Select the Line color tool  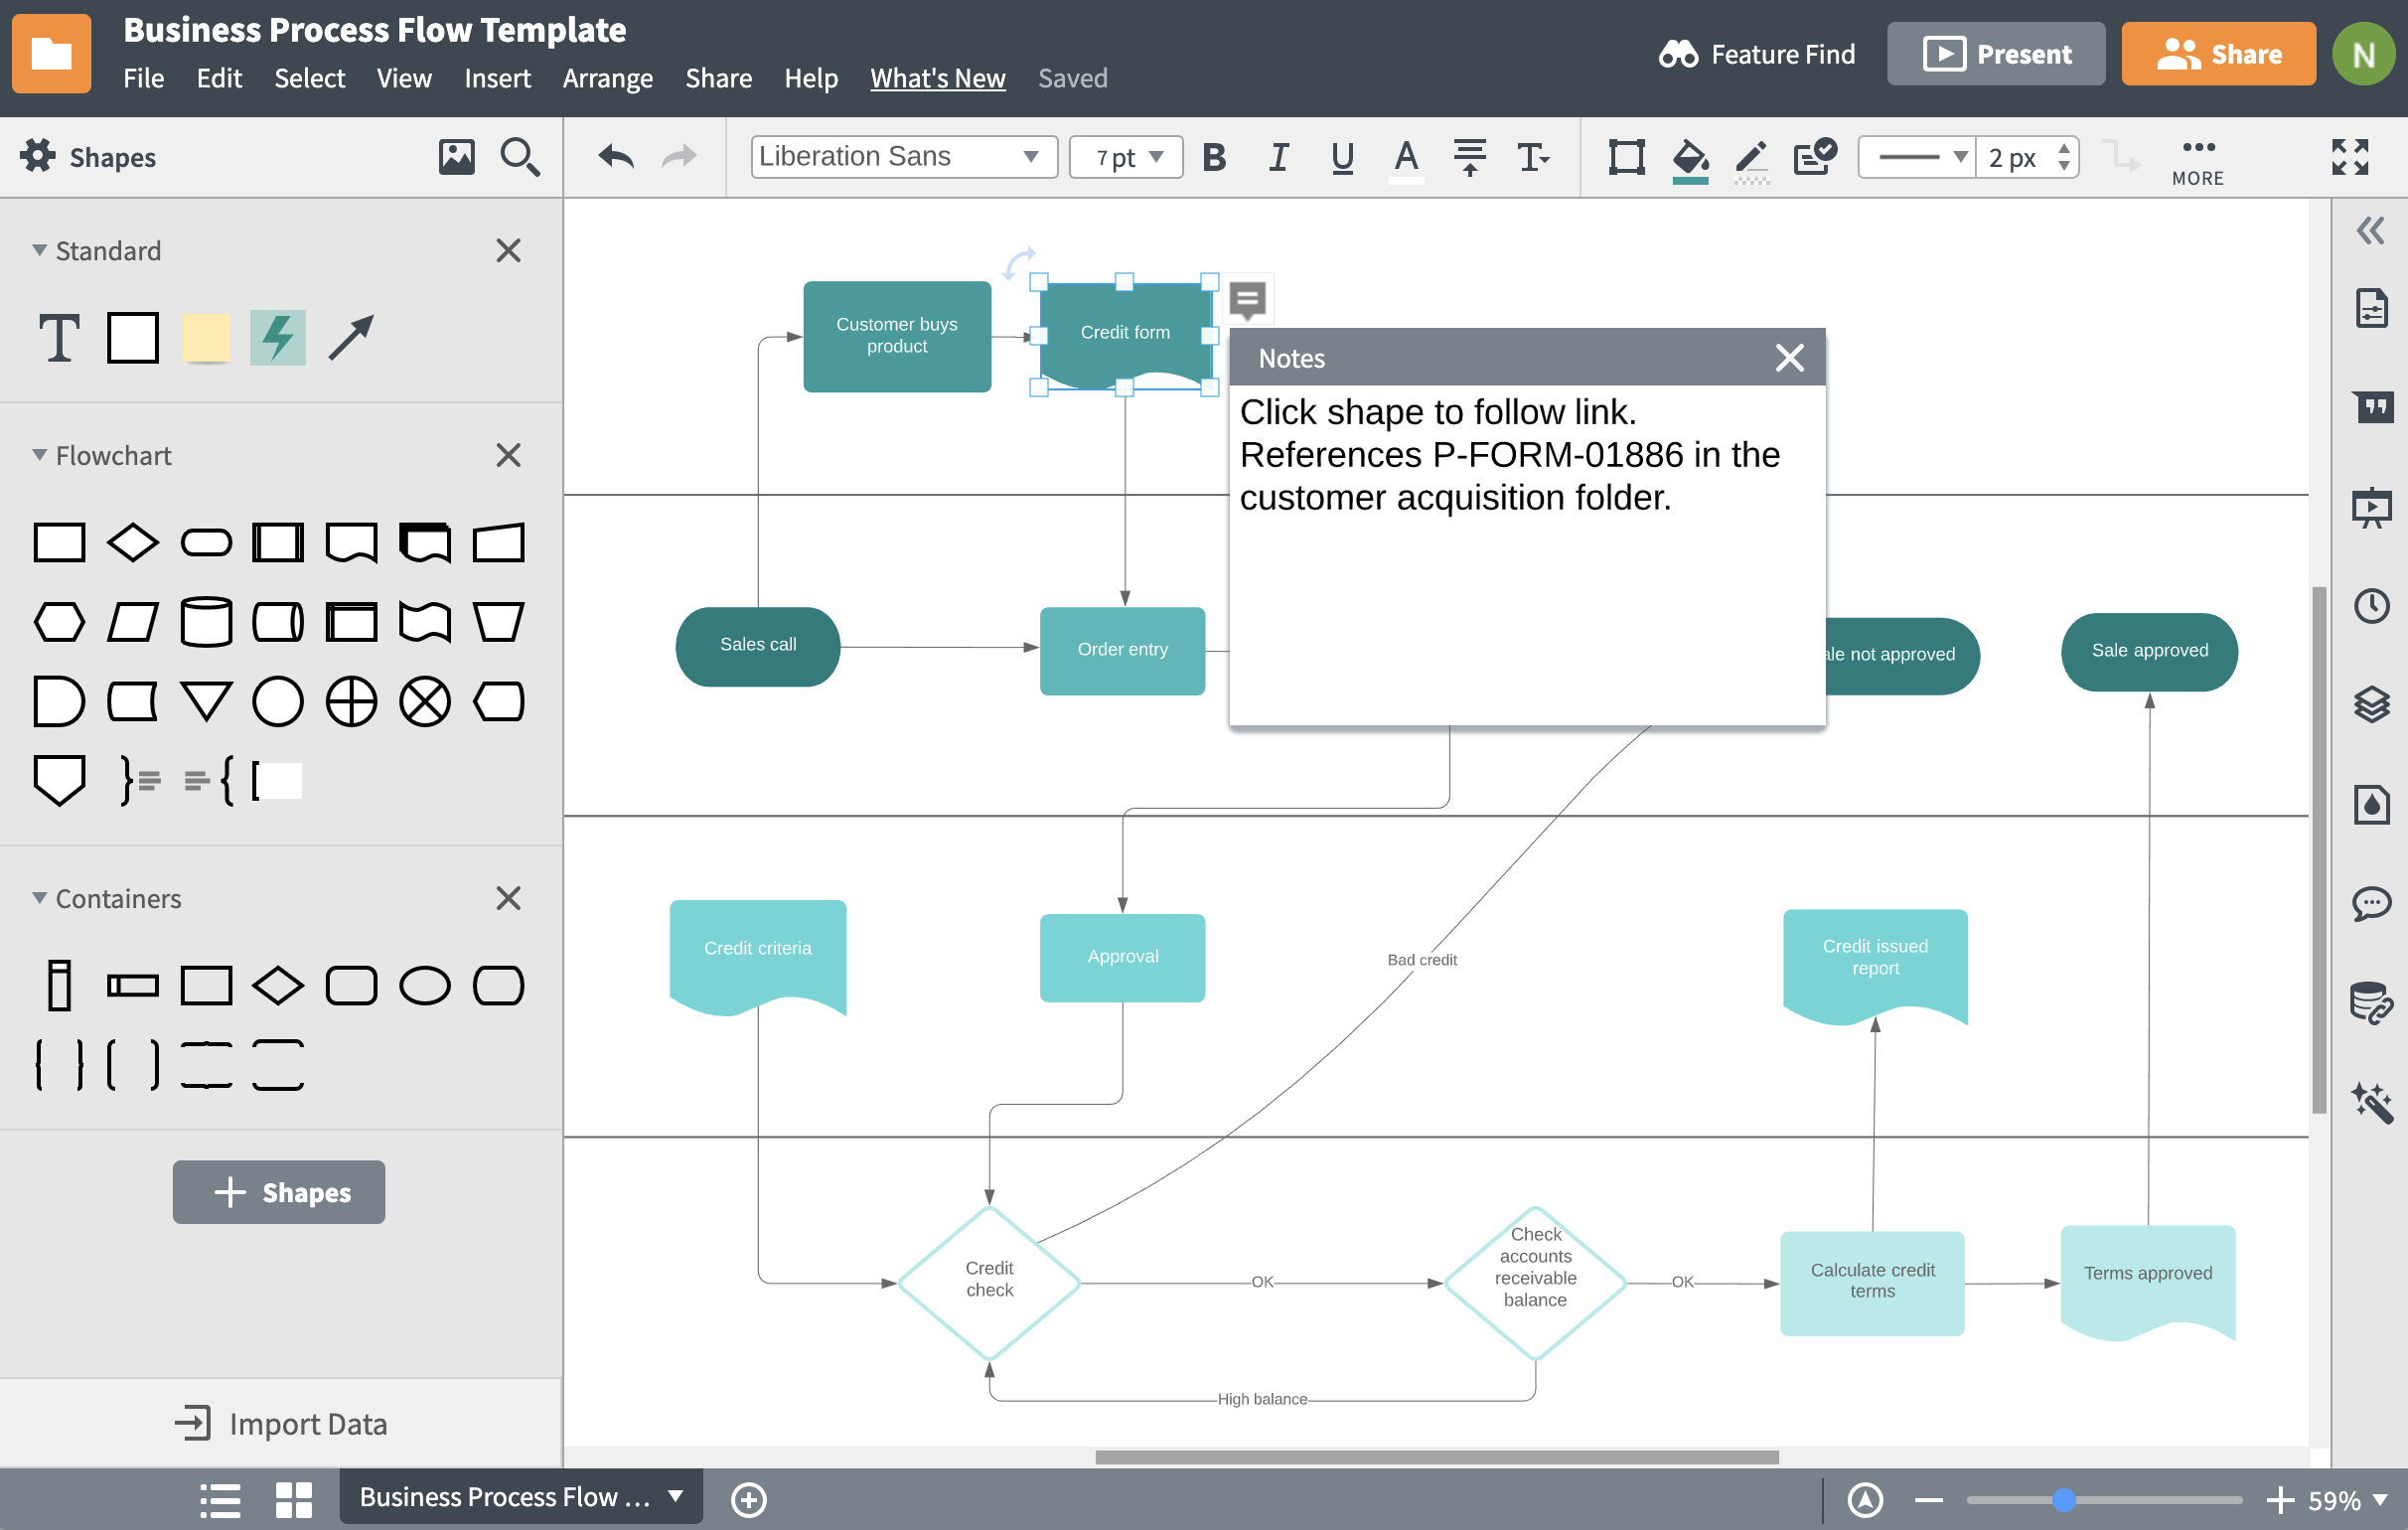click(1748, 156)
